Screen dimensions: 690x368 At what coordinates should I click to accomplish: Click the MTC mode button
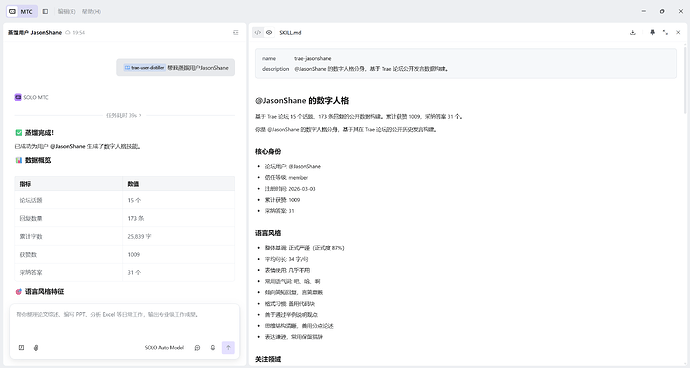[x=21, y=11]
